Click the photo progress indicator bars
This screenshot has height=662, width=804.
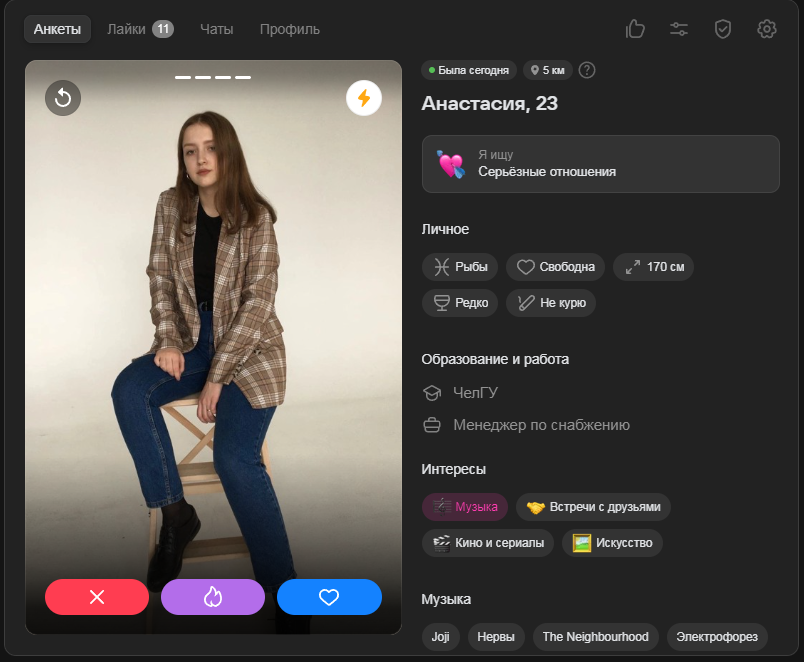213,77
